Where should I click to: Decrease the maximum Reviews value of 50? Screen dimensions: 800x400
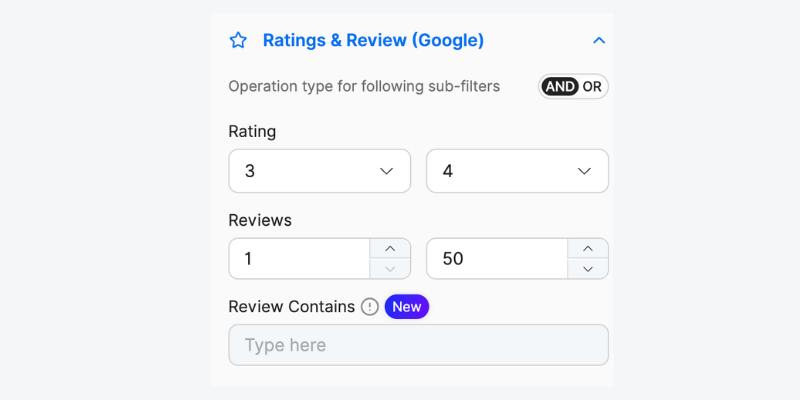[588, 269]
